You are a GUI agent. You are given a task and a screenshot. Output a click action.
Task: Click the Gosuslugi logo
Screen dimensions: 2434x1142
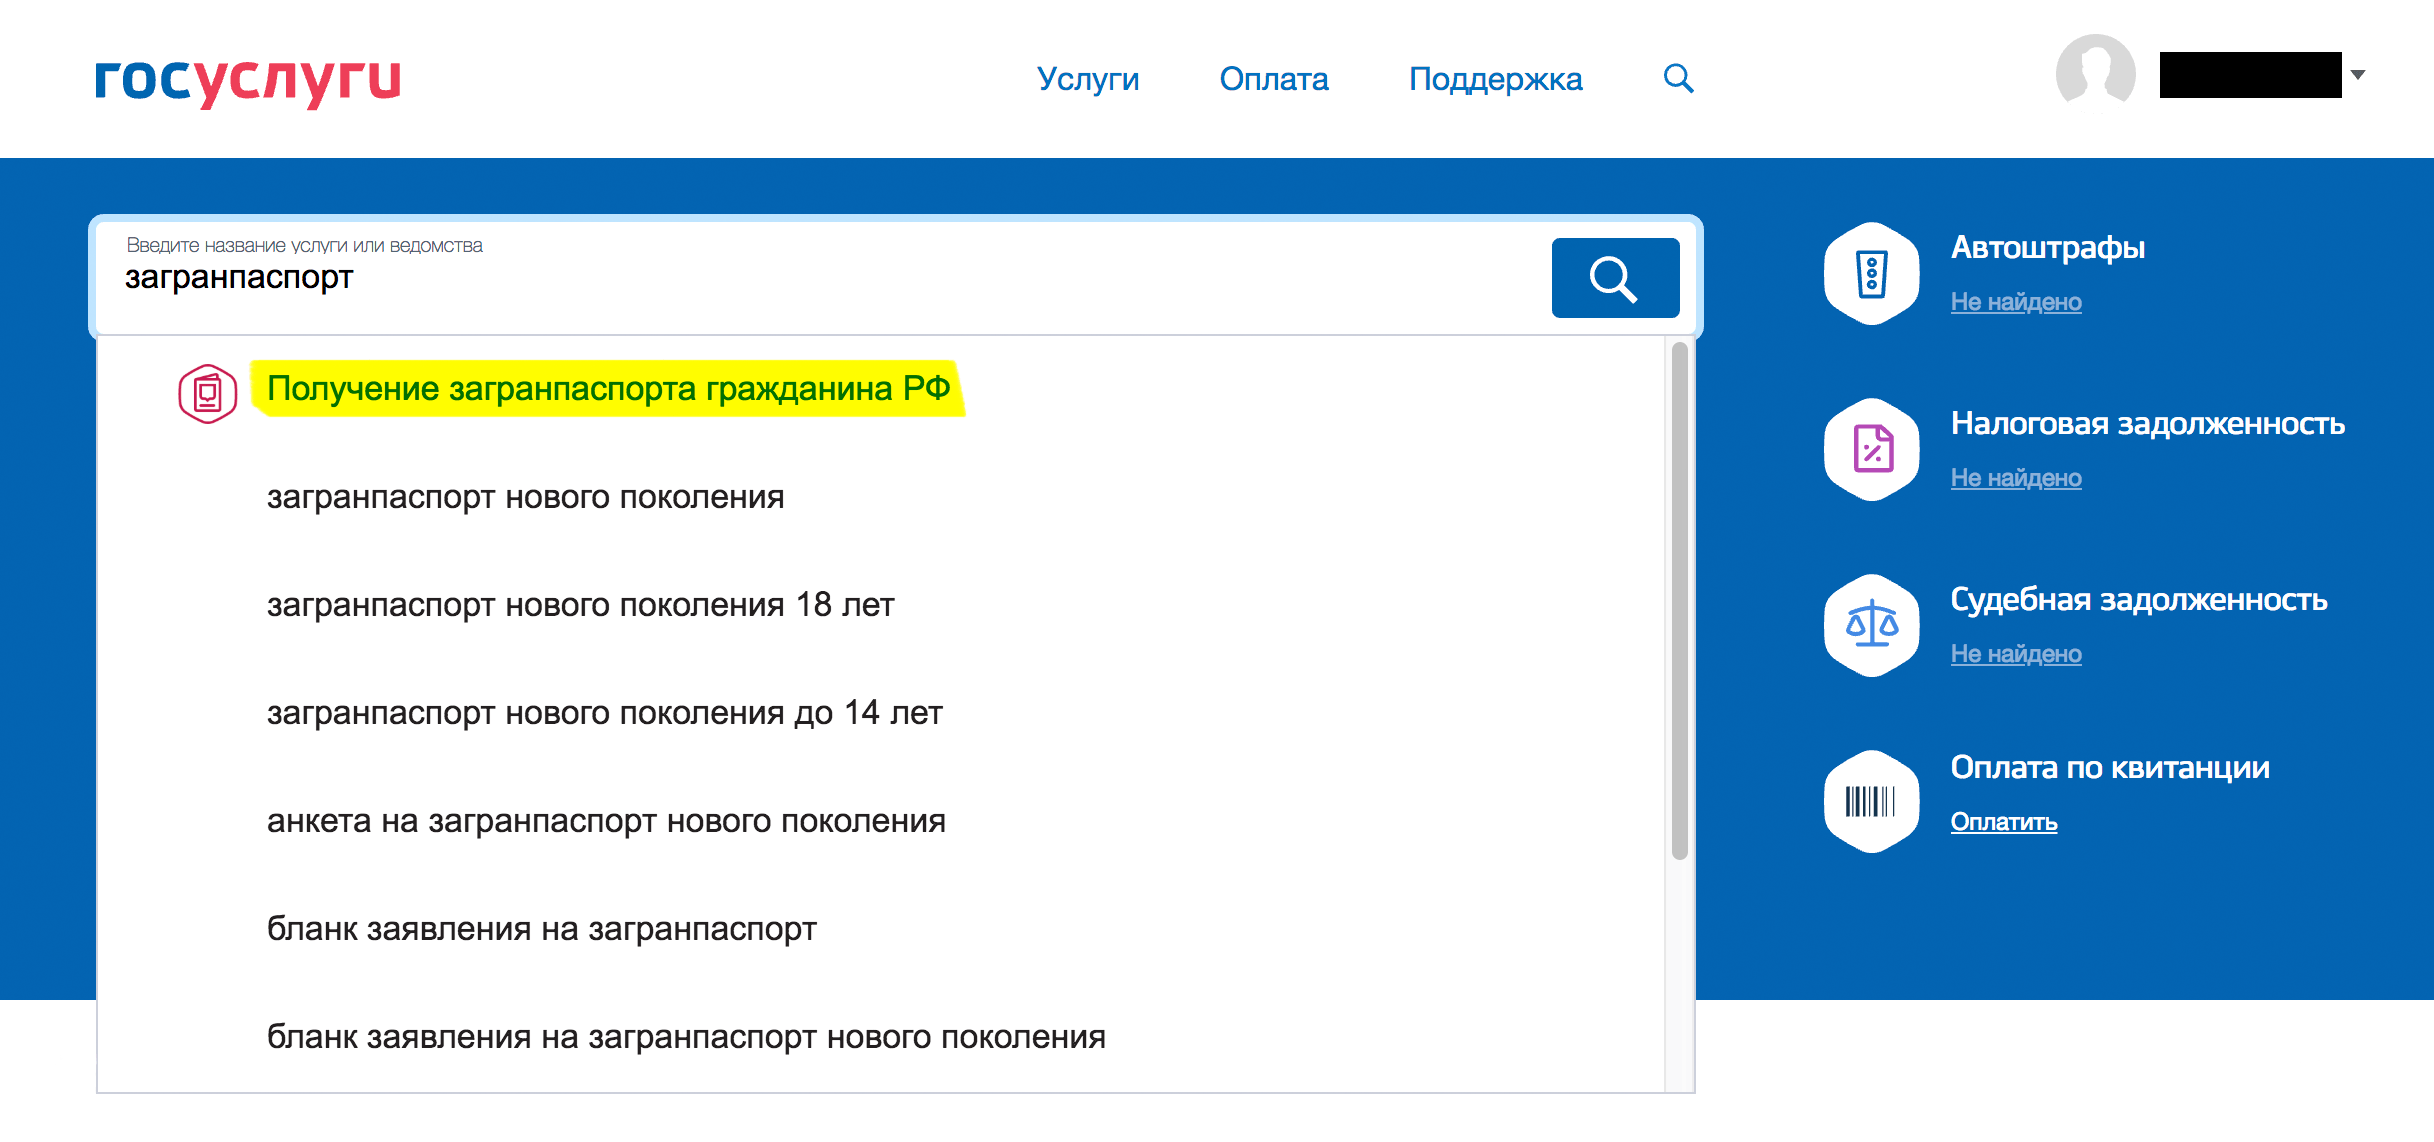pos(248,80)
